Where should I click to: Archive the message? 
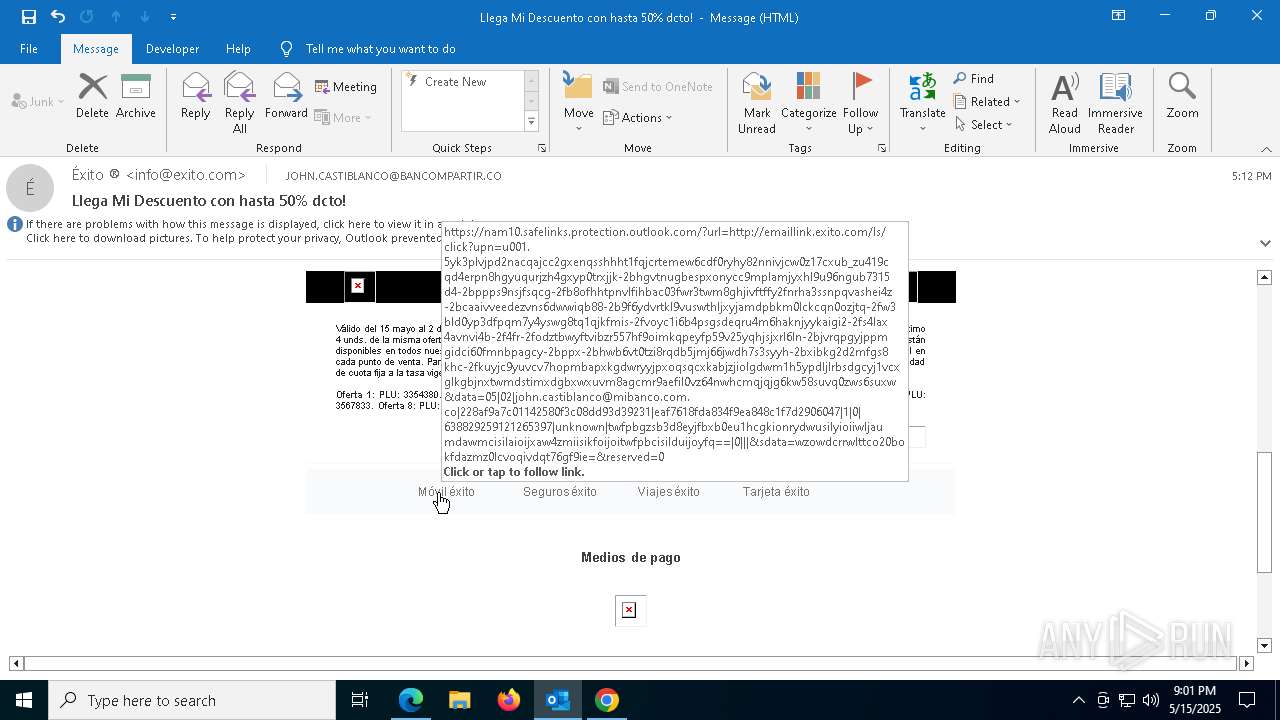click(136, 96)
